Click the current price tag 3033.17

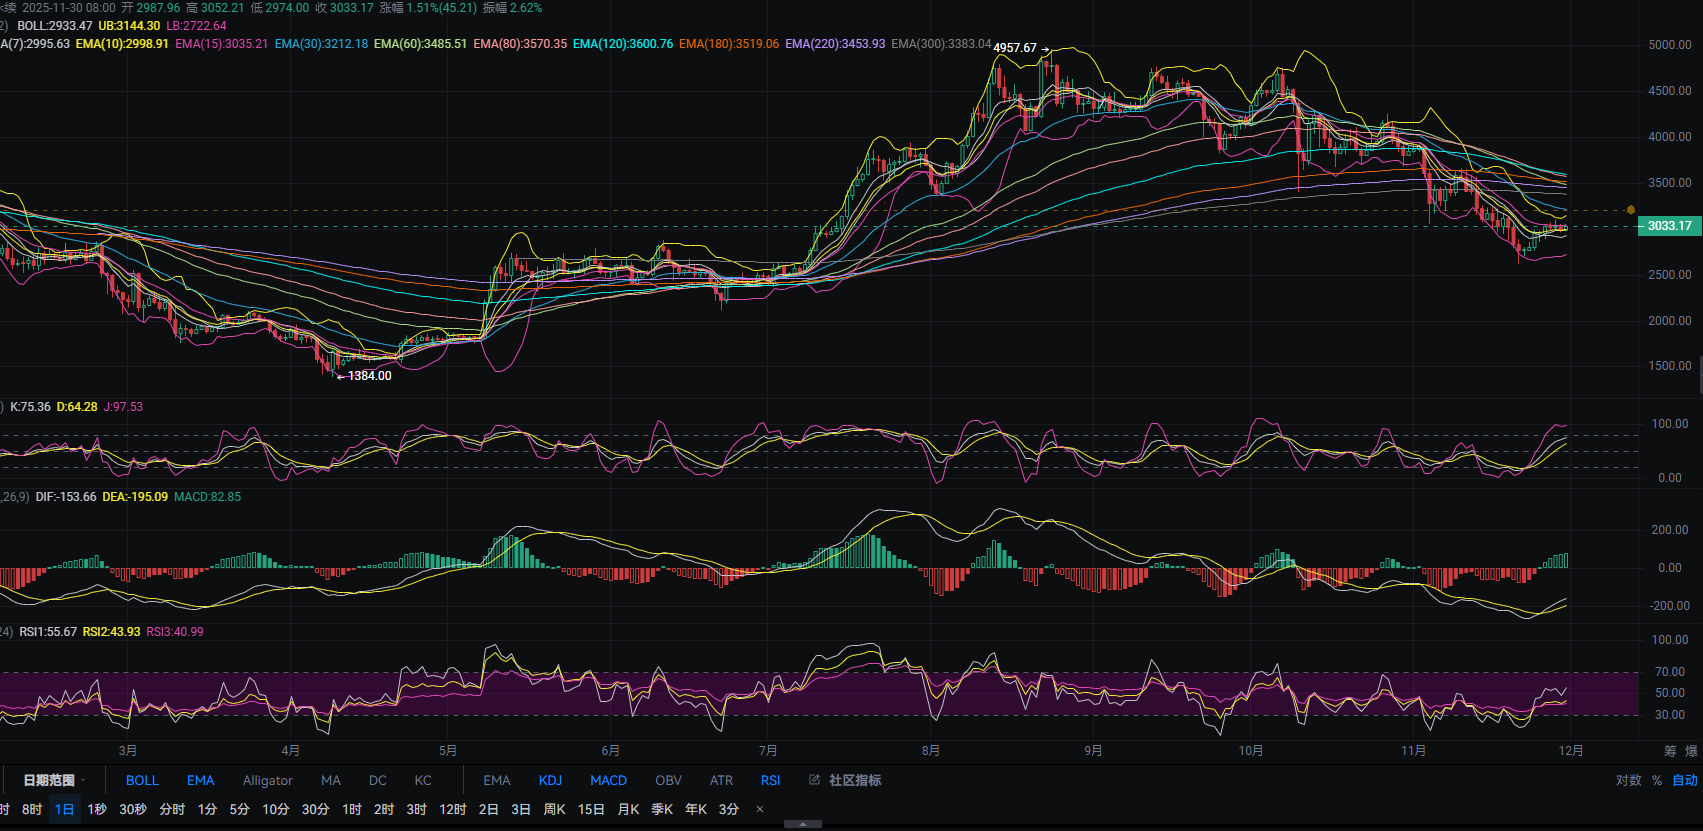[x=1669, y=226]
